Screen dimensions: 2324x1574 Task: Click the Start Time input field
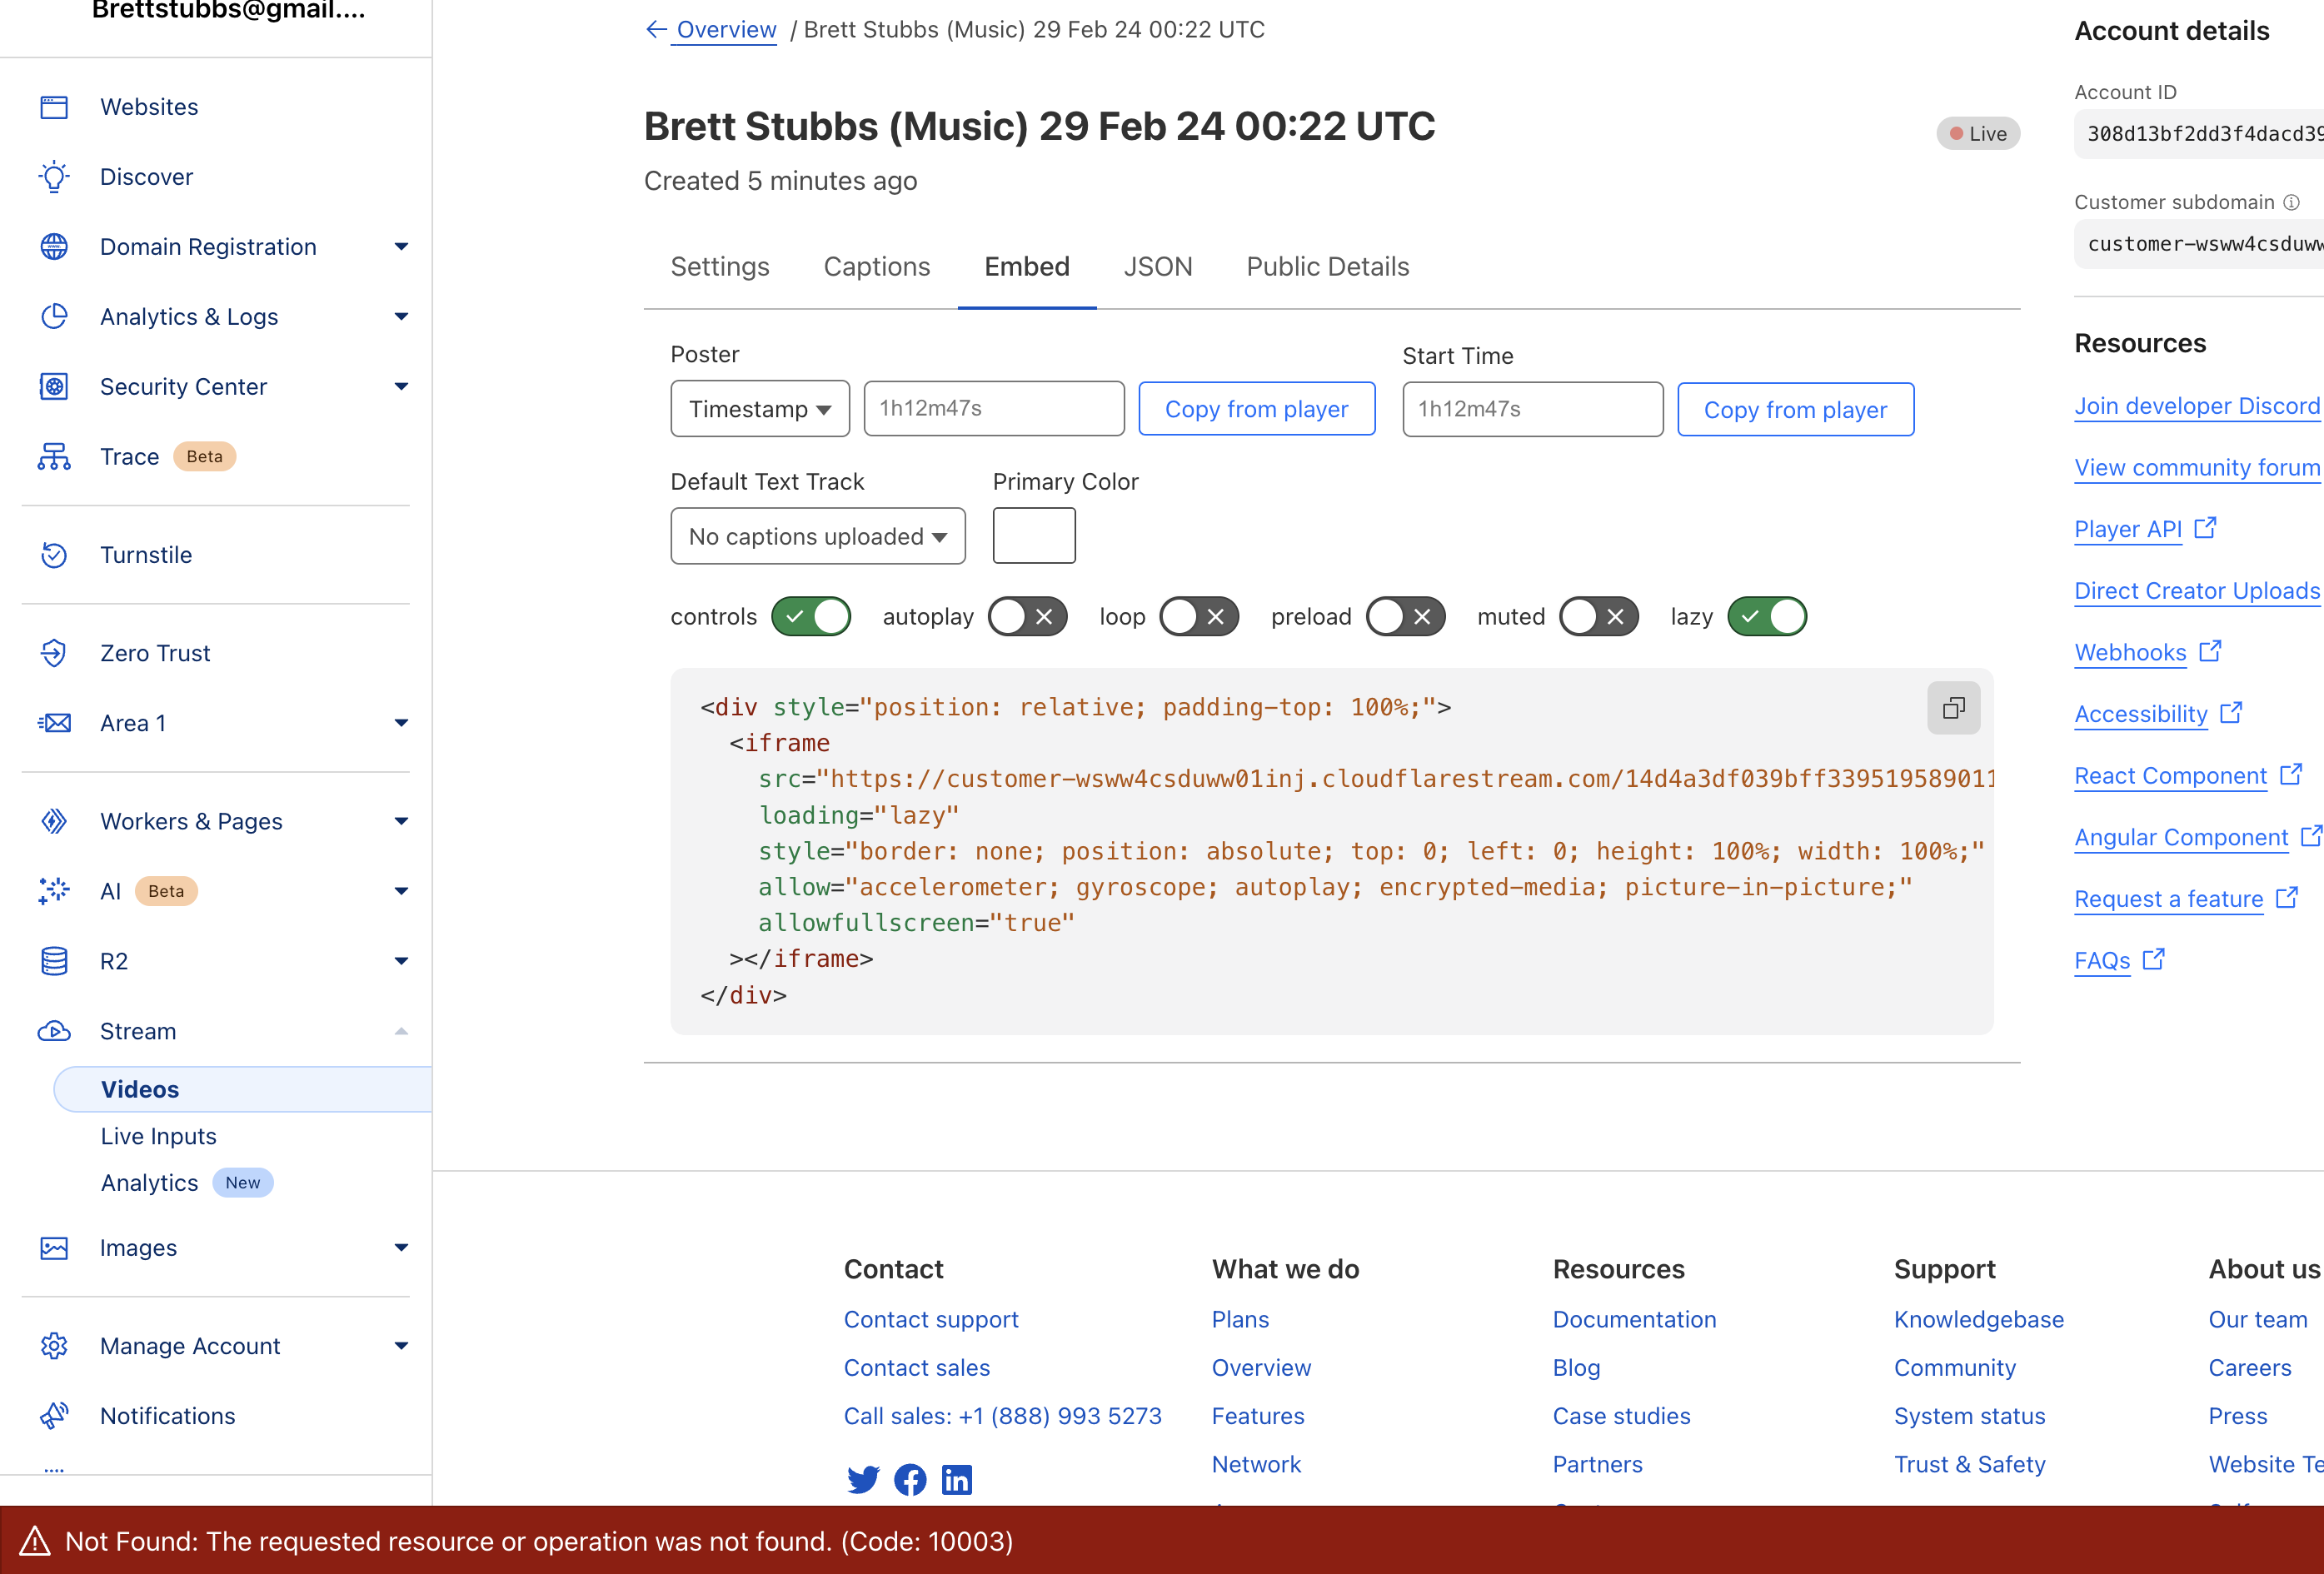click(1532, 409)
